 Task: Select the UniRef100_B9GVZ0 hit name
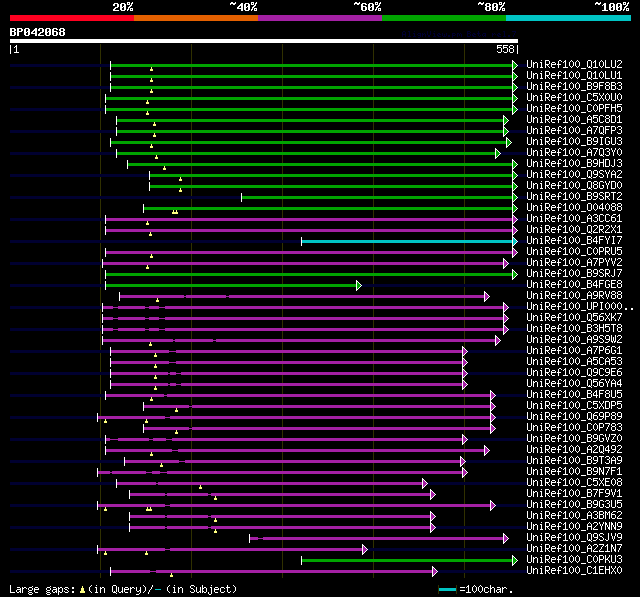pyautogui.click(x=574, y=439)
